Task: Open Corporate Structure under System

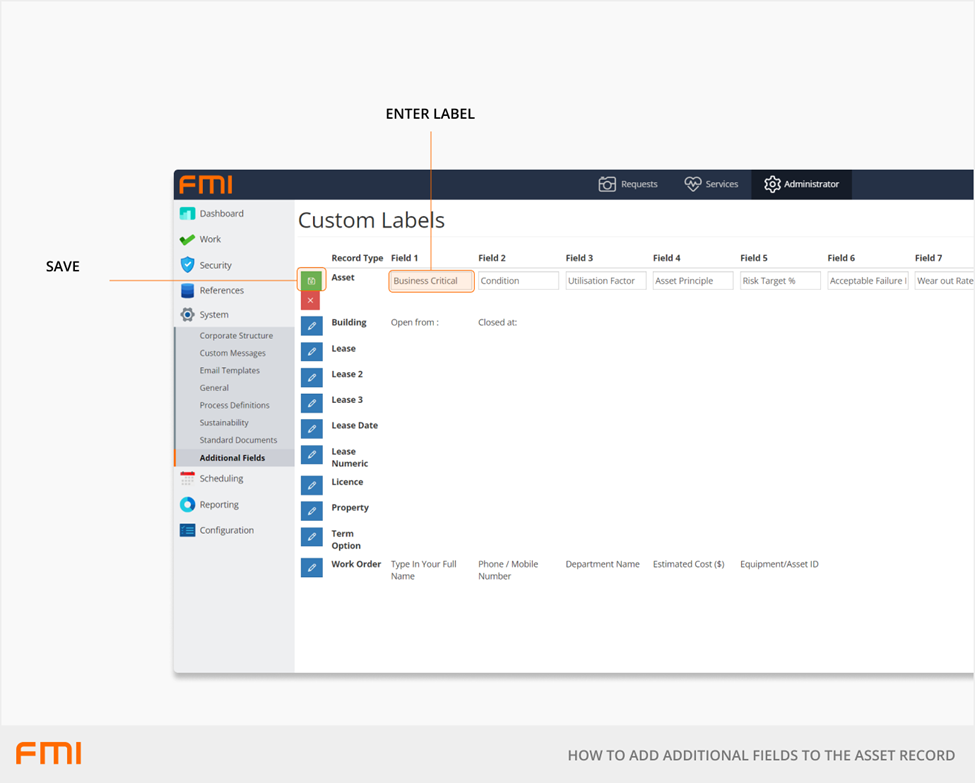Action: click(x=235, y=336)
